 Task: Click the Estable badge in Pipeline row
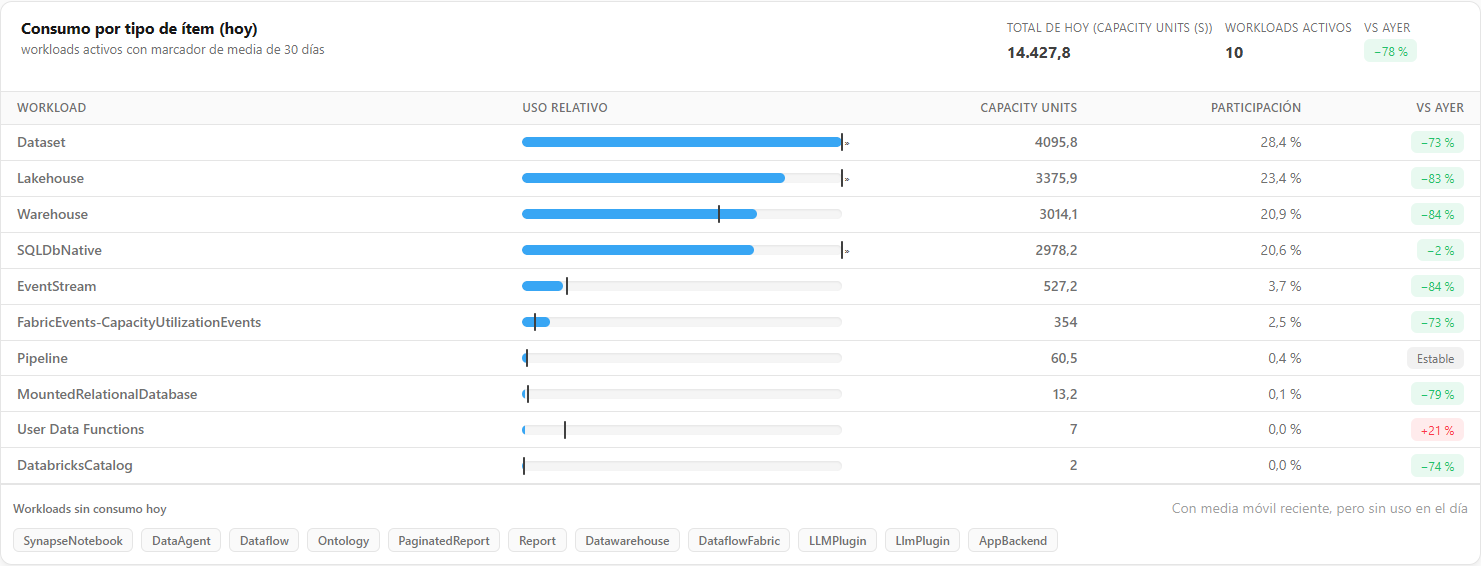tap(1435, 358)
